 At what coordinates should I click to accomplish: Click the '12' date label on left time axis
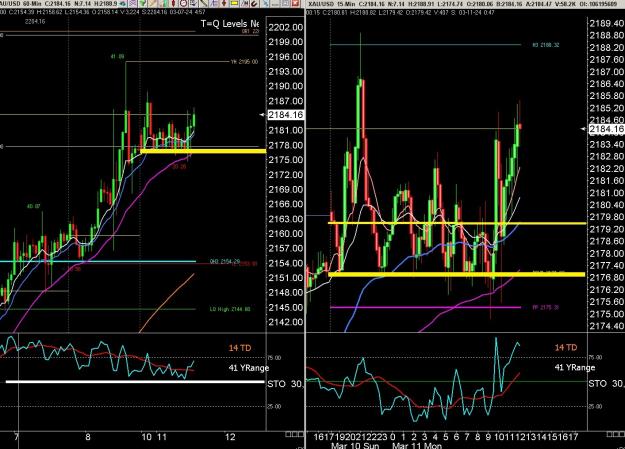(230, 437)
